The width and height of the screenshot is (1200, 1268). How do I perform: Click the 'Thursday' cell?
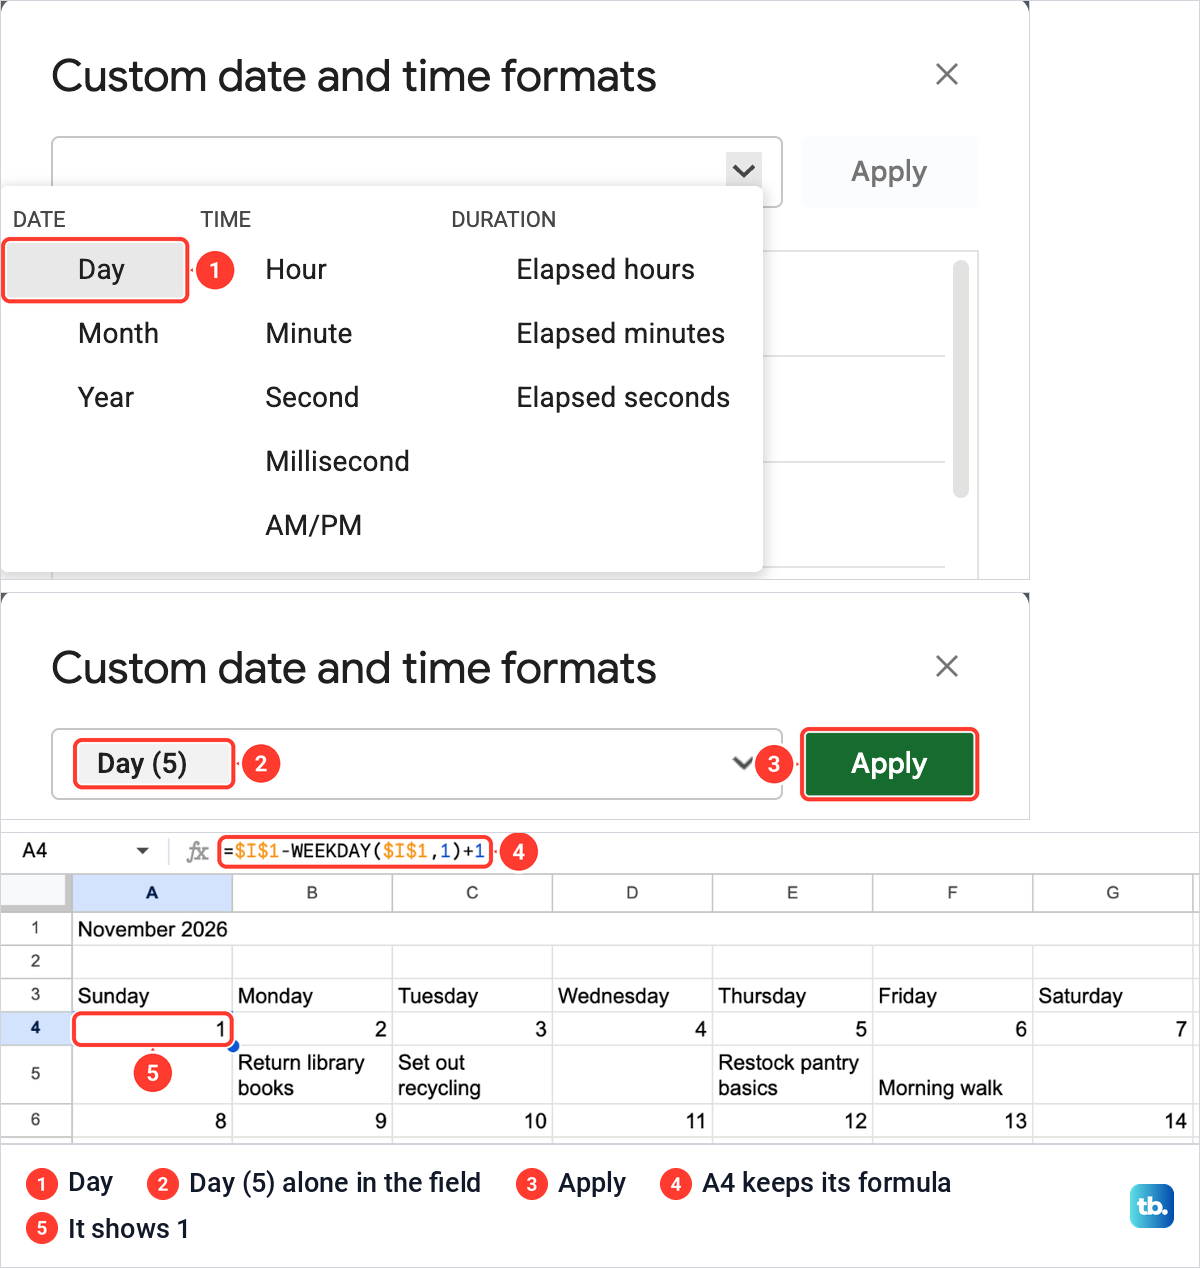(x=792, y=995)
